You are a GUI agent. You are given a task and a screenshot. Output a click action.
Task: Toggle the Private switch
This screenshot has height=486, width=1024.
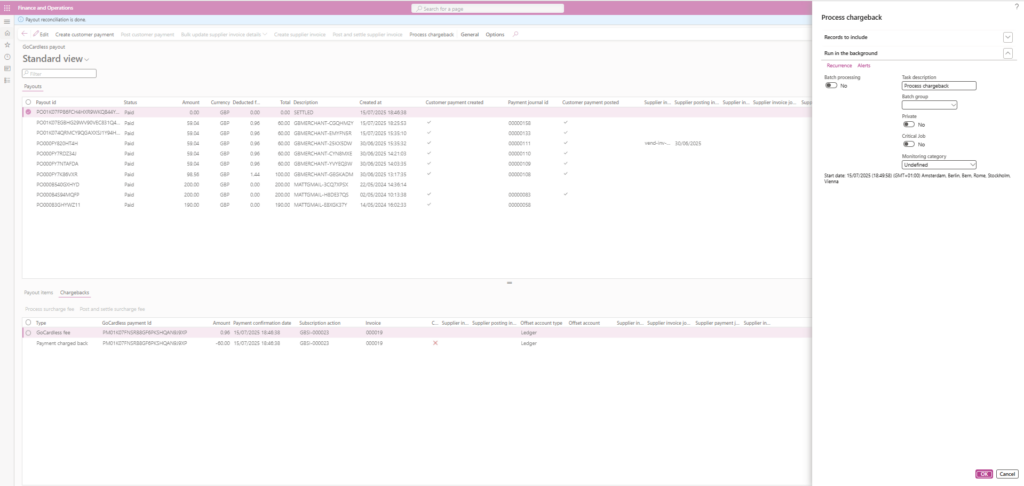coord(908,124)
